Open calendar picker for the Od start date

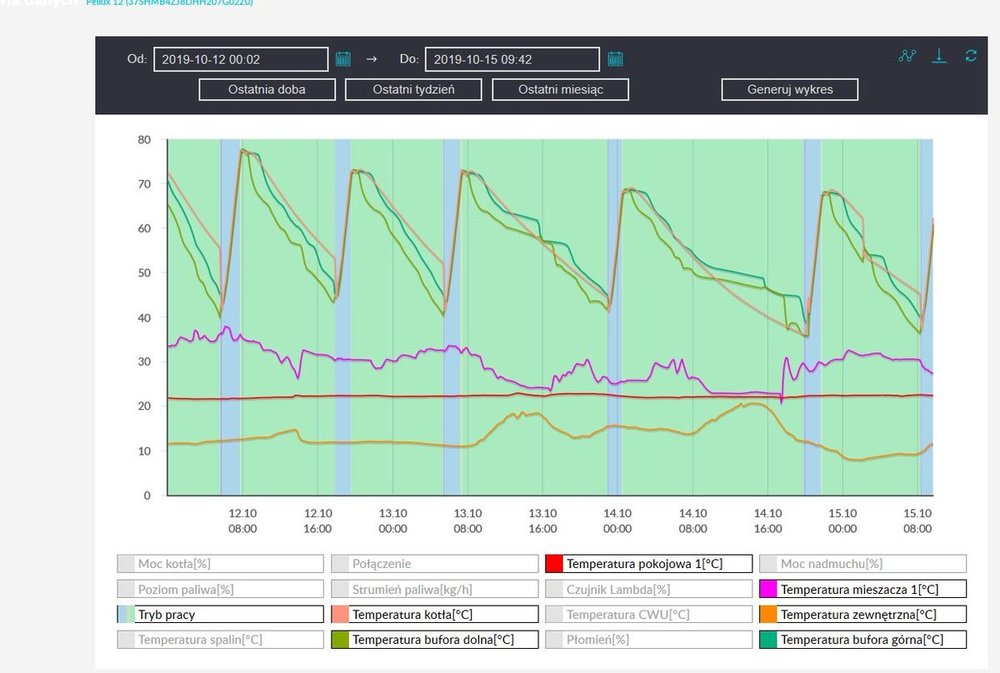click(x=343, y=59)
